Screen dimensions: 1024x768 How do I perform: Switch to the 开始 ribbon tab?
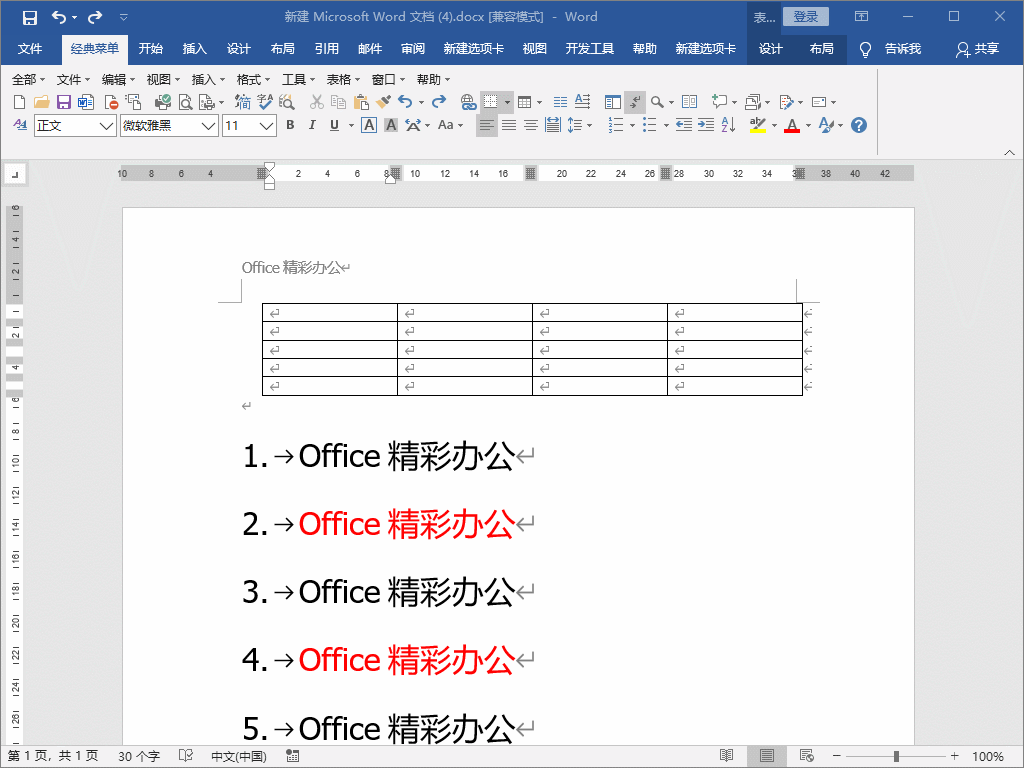(150, 49)
